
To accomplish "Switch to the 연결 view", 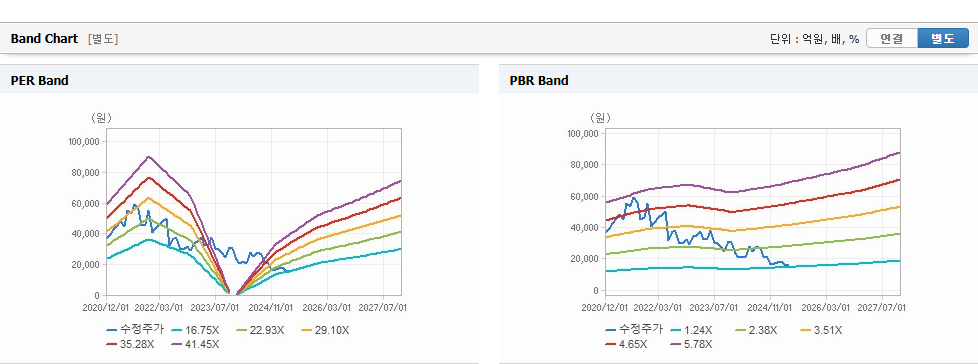I will [892, 39].
